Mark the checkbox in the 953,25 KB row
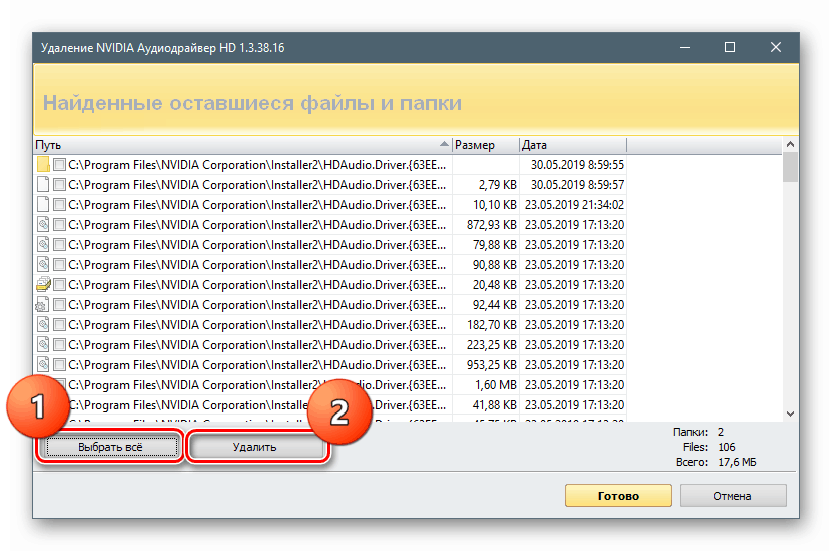832x551 pixels. coord(59,365)
